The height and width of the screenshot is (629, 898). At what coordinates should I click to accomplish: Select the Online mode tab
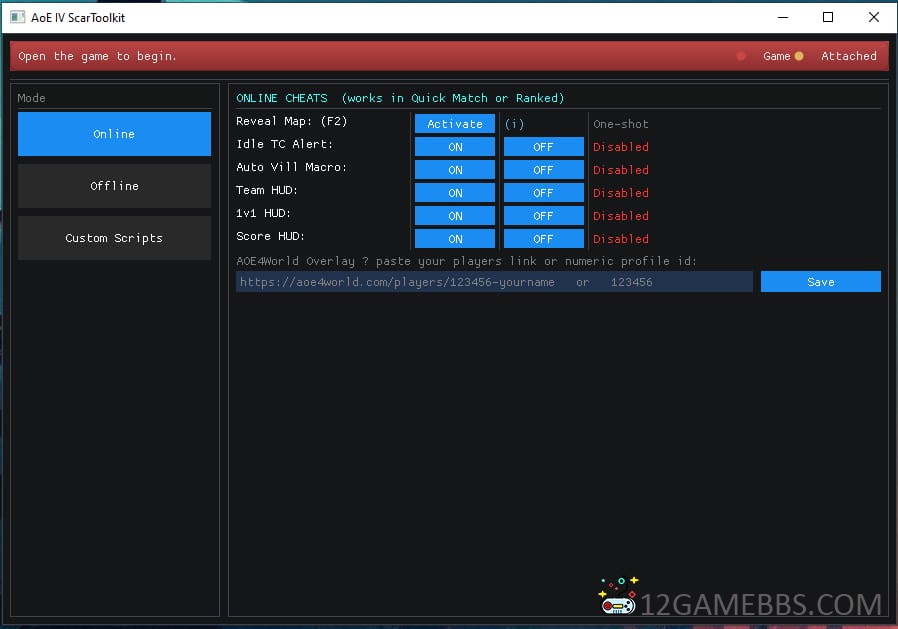click(x=114, y=134)
